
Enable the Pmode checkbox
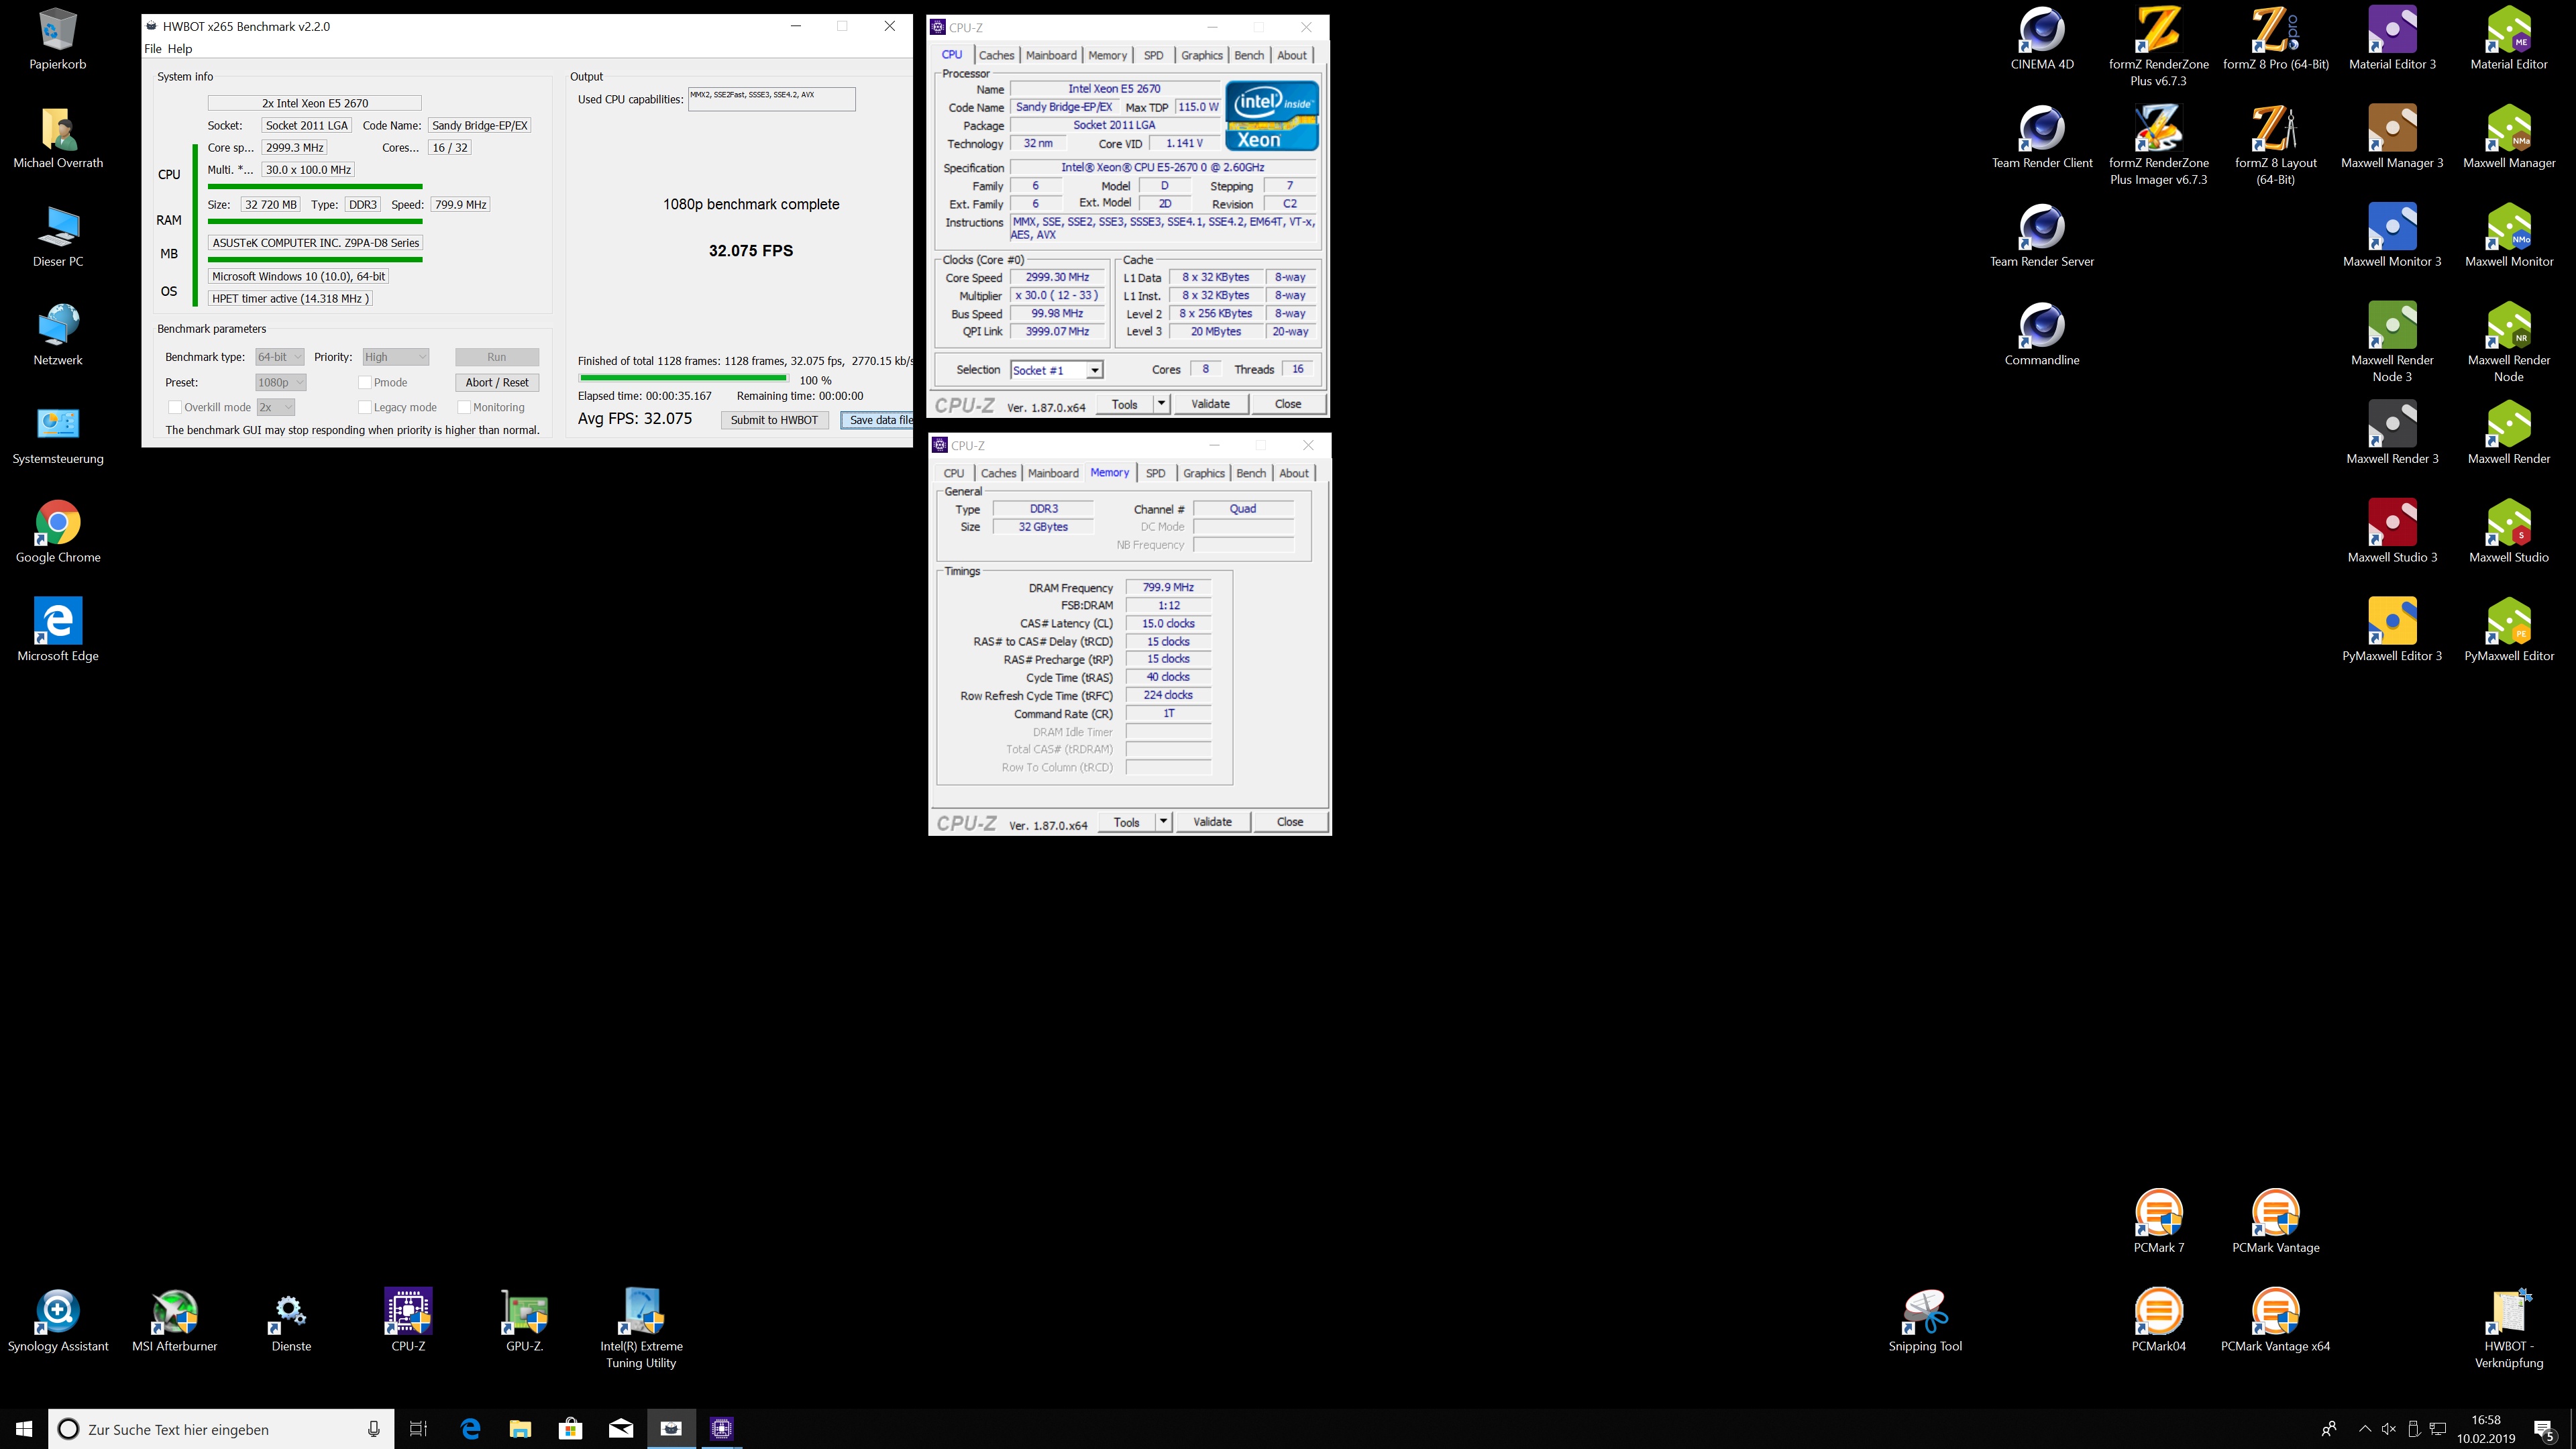[365, 382]
